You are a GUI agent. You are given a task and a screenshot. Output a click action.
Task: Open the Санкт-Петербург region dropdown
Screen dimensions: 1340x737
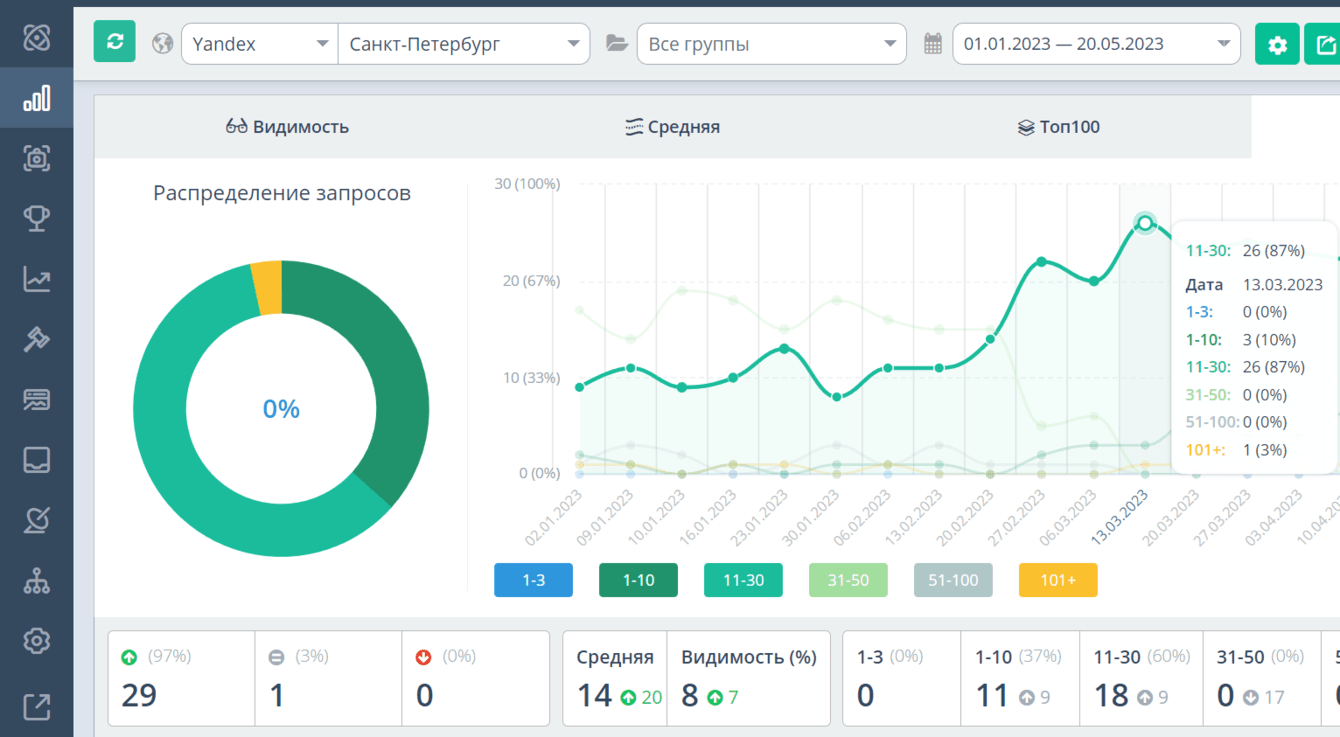(x=463, y=43)
